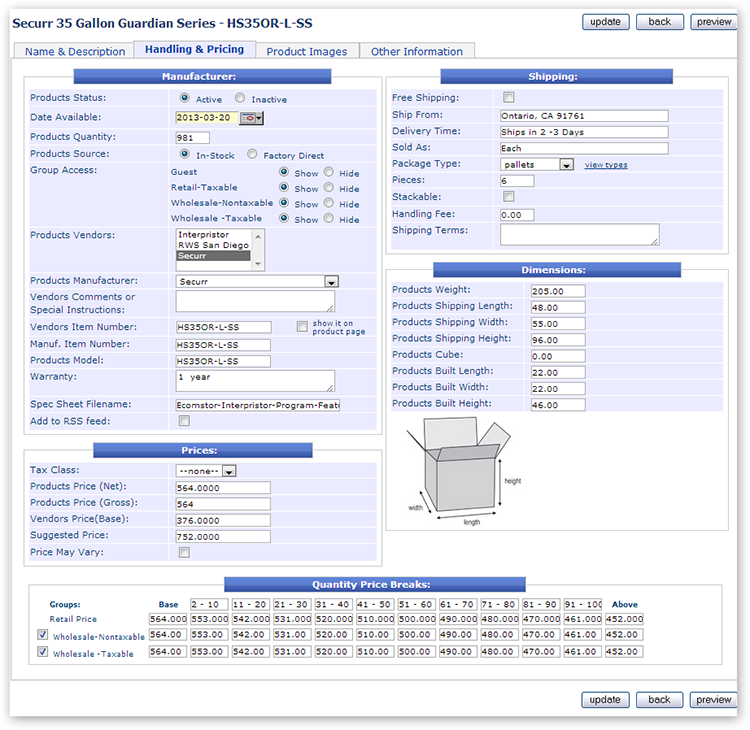Select Interpristor in Products Vendors list
The width and height of the screenshot is (750, 730).
[x=213, y=234]
